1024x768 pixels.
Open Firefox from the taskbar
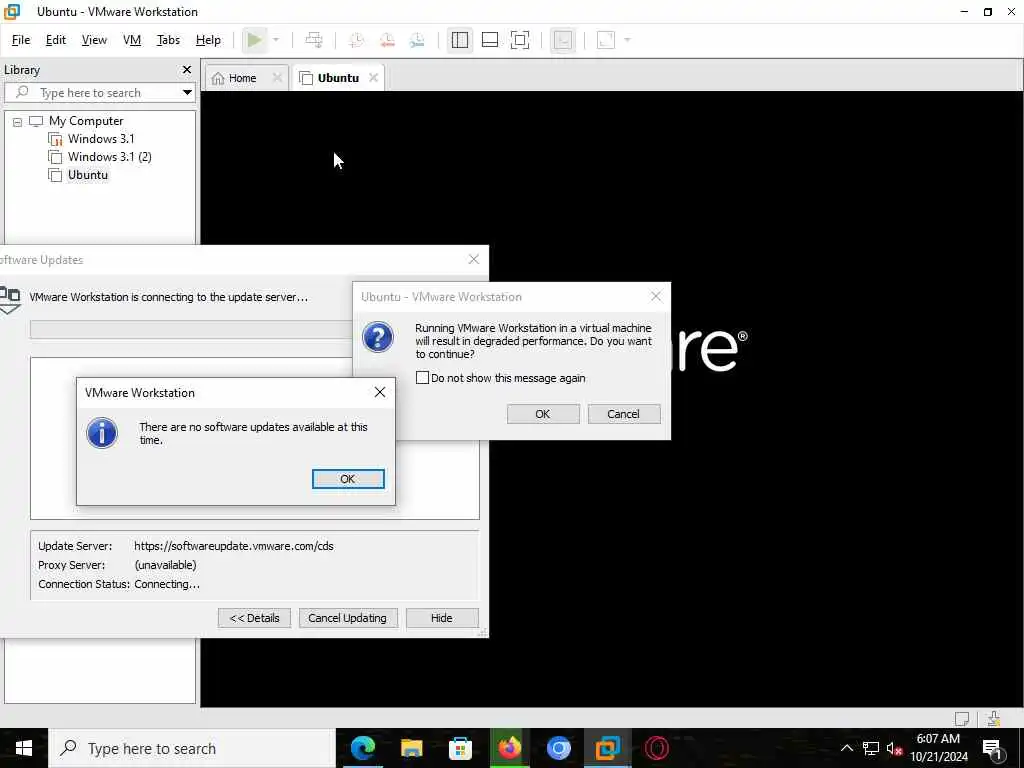point(509,748)
